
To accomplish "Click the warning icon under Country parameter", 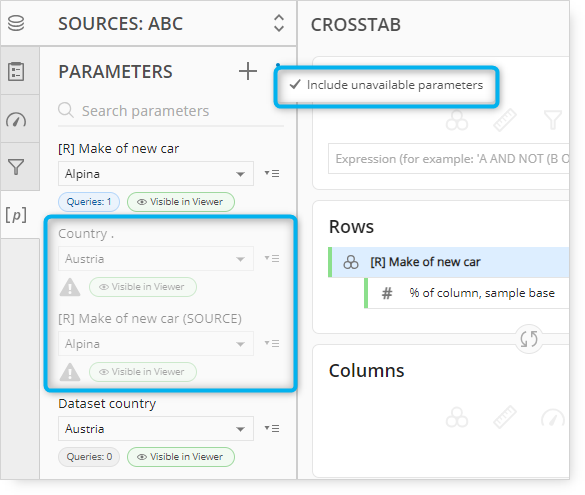I will [x=70, y=288].
